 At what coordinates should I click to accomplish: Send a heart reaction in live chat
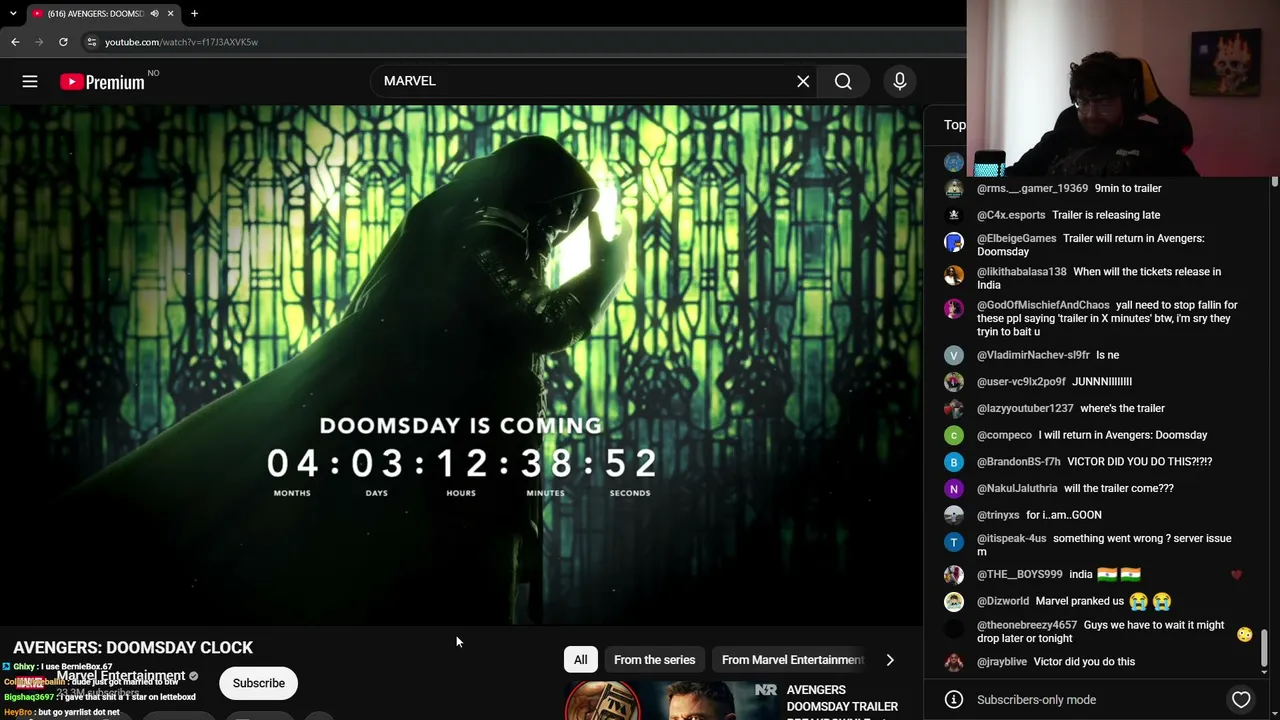pyautogui.click(x=1241, y=700)
